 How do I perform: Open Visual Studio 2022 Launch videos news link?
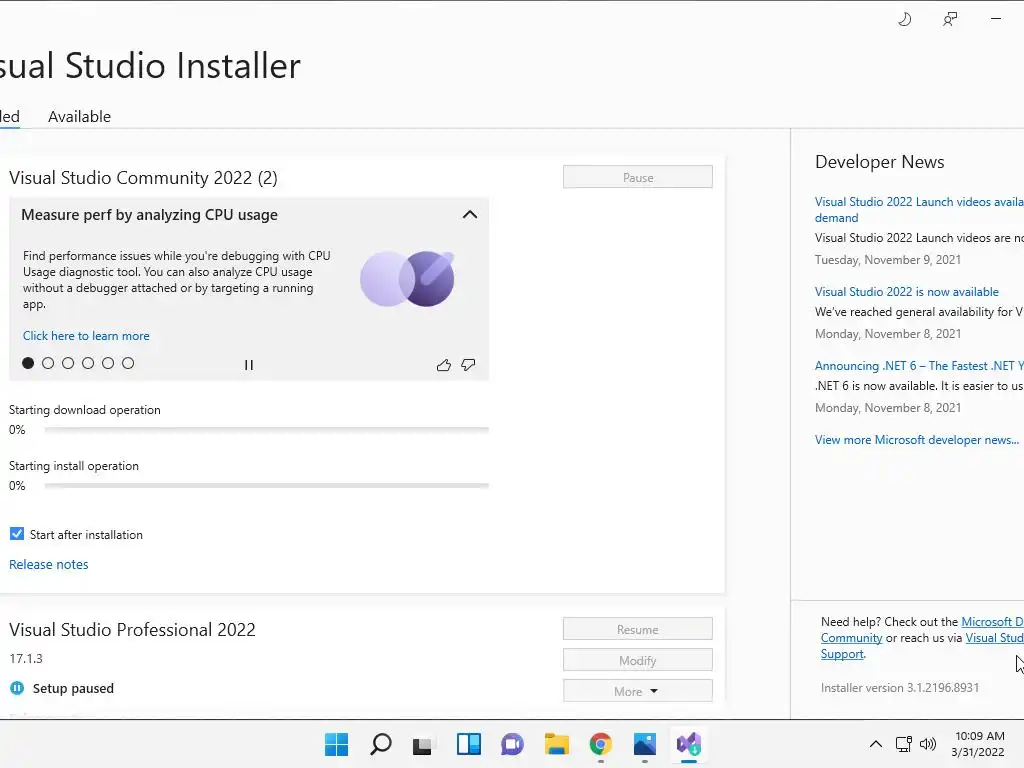pyautogui.click(x=919, y=210)
